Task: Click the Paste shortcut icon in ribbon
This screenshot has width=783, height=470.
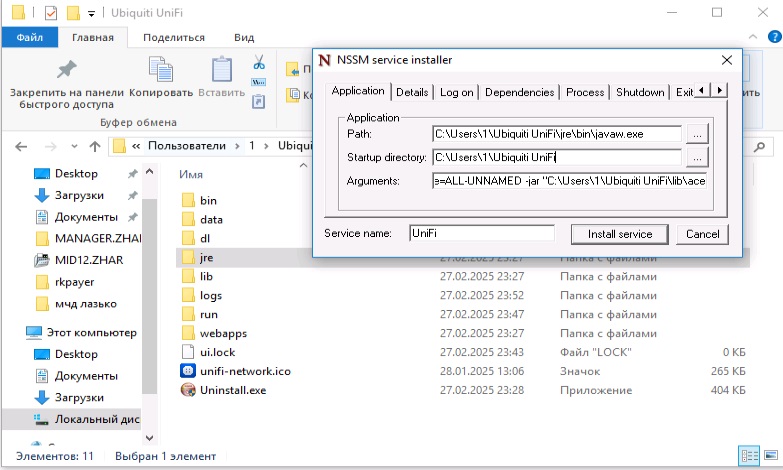Action: pos(258,102)
